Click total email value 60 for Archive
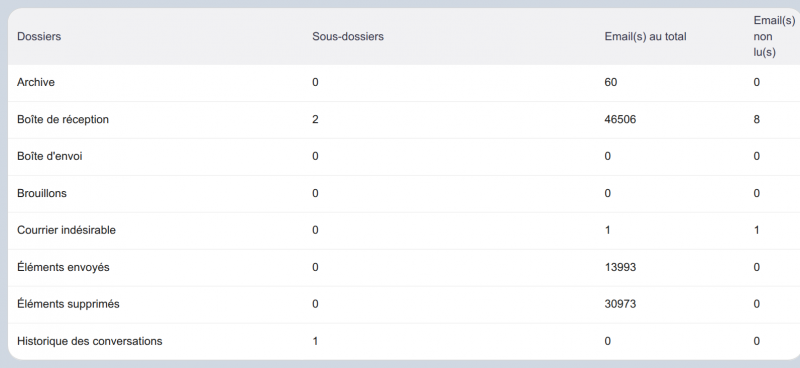The height and width of the screenshot is (368, 800). click(611, 82)
